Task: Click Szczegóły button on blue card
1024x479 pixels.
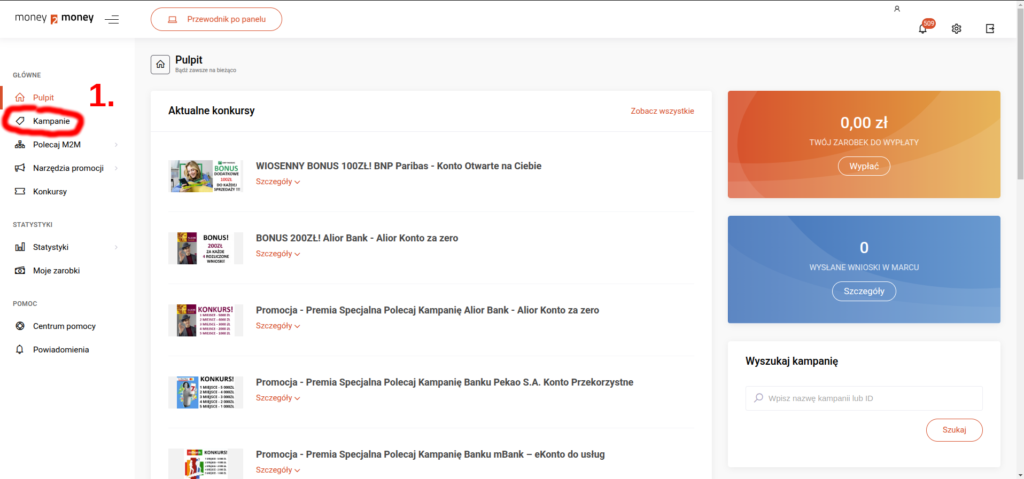Action: [x=863, y=291]
